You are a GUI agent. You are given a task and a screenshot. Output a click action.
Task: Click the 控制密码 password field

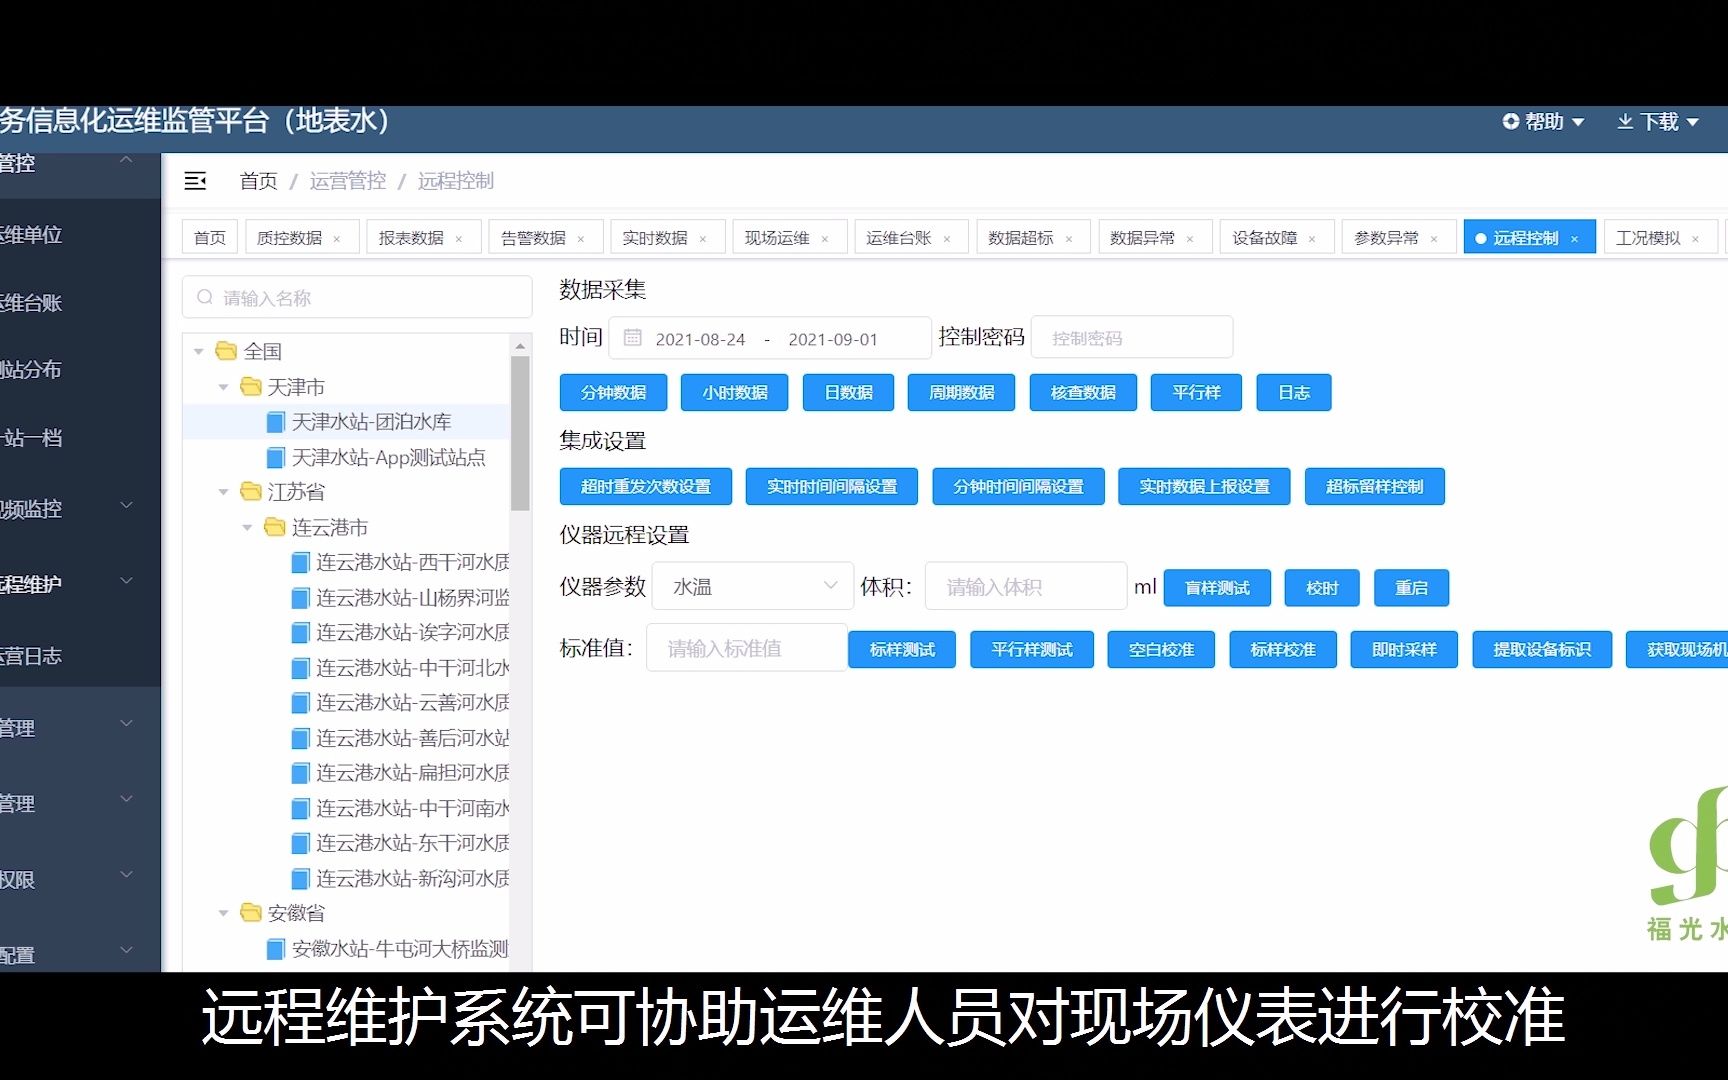pos(1131,338)
